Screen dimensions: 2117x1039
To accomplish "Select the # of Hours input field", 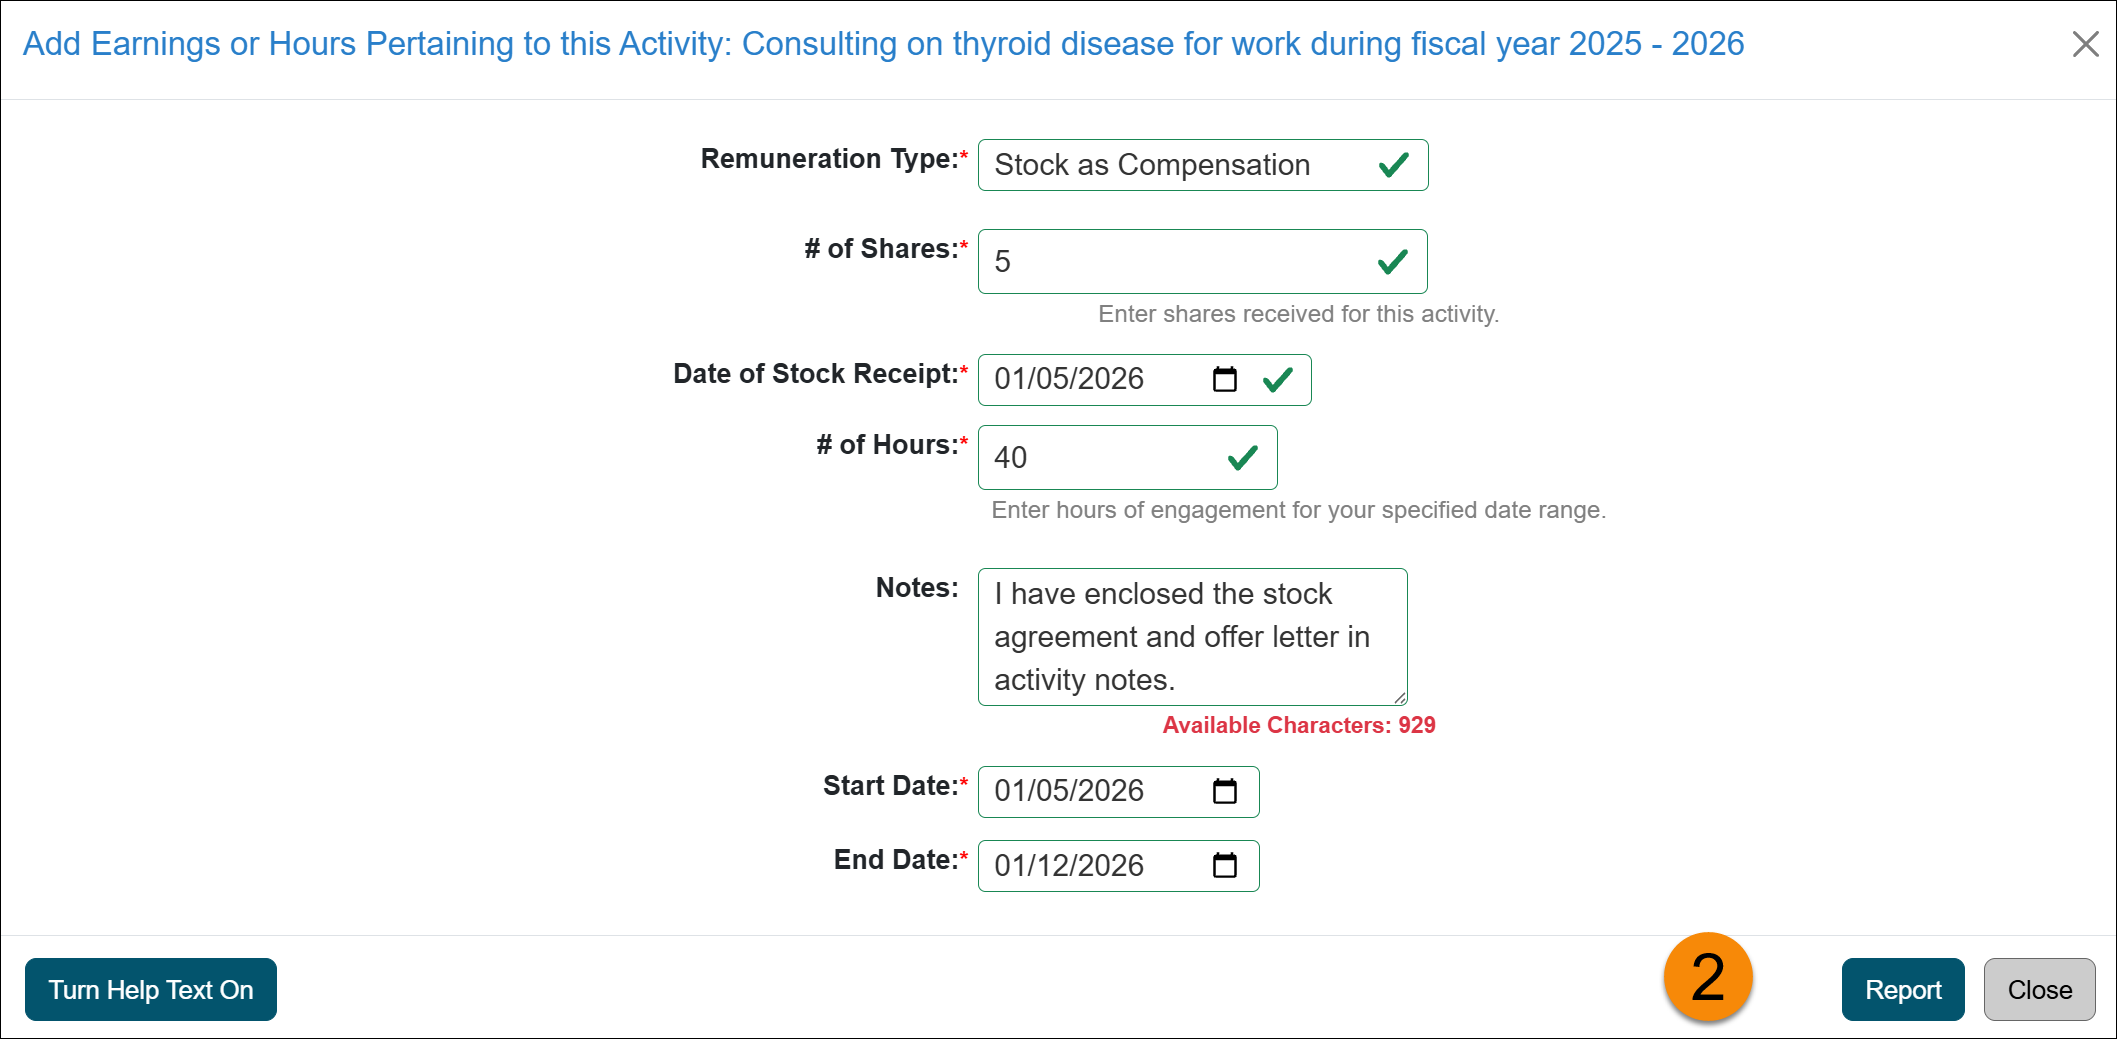I will [x=1100, y=457].
